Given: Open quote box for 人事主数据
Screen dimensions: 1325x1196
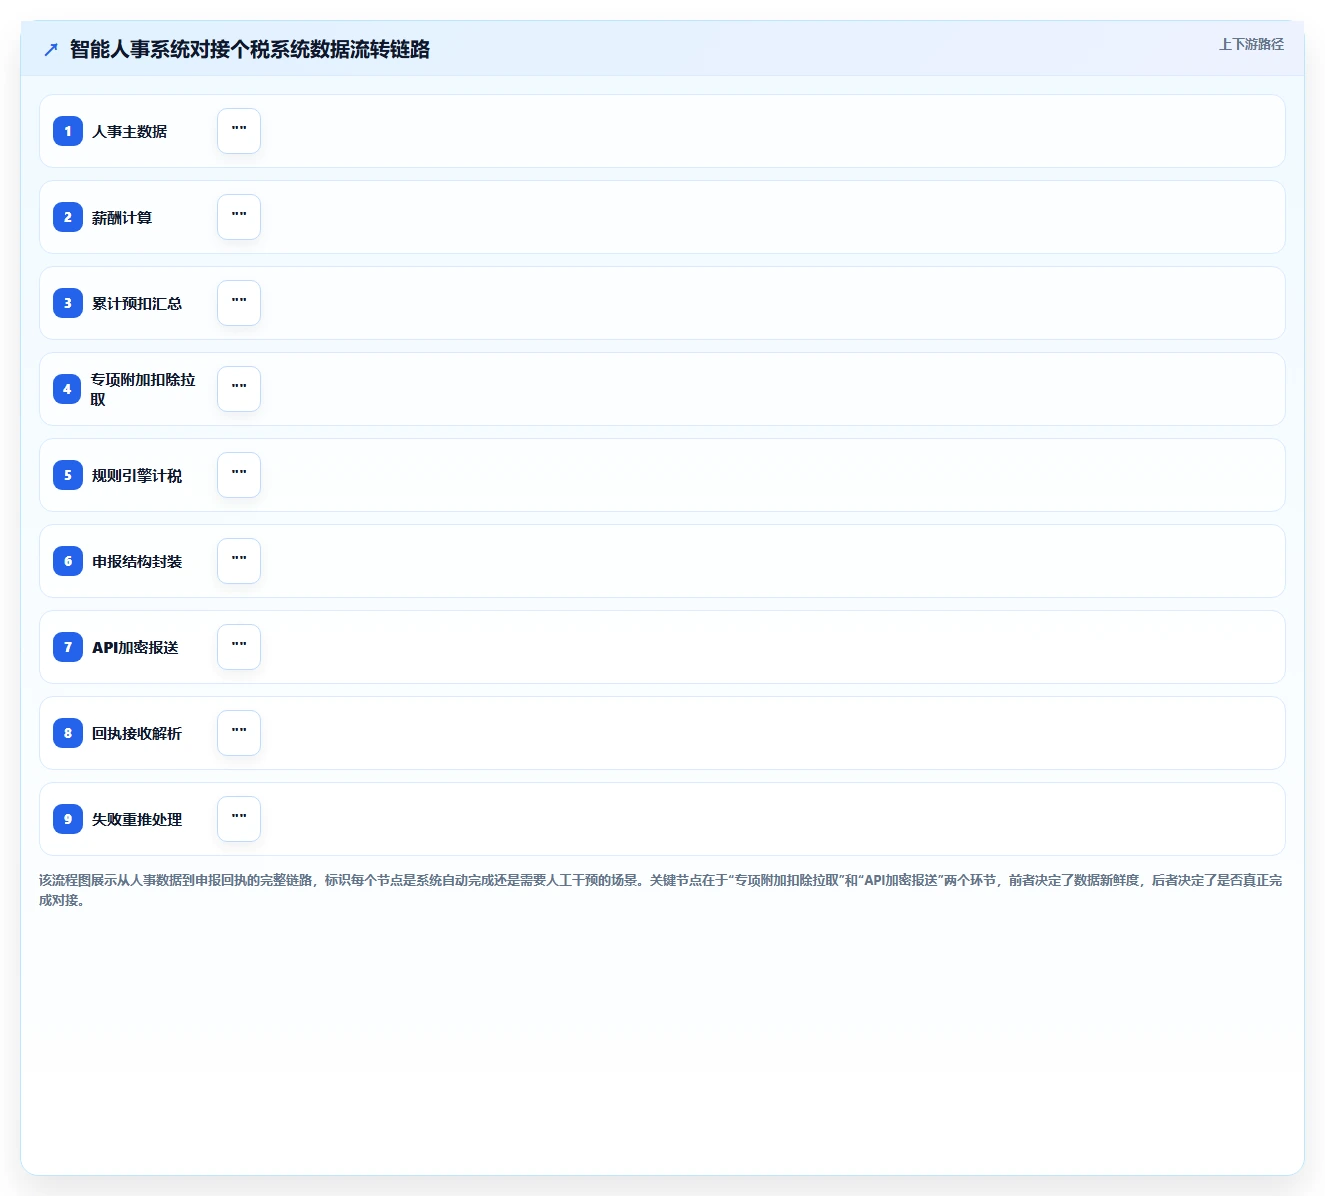Looking at the screenshot, I should click(239, 131).
